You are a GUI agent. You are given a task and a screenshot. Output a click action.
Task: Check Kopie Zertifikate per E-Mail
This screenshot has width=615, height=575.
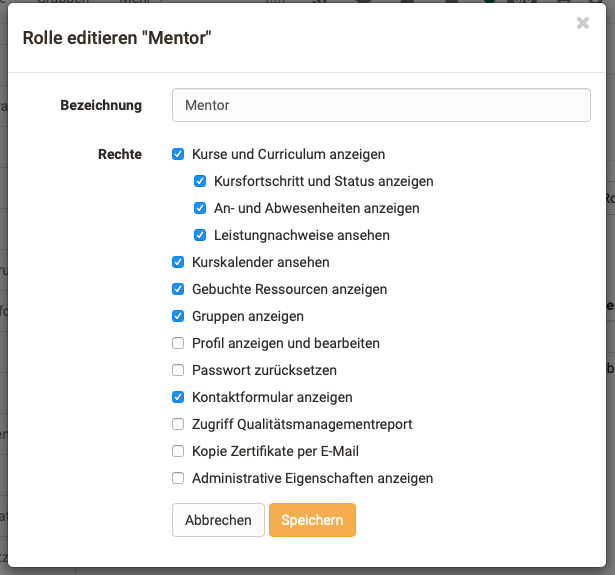178,451
